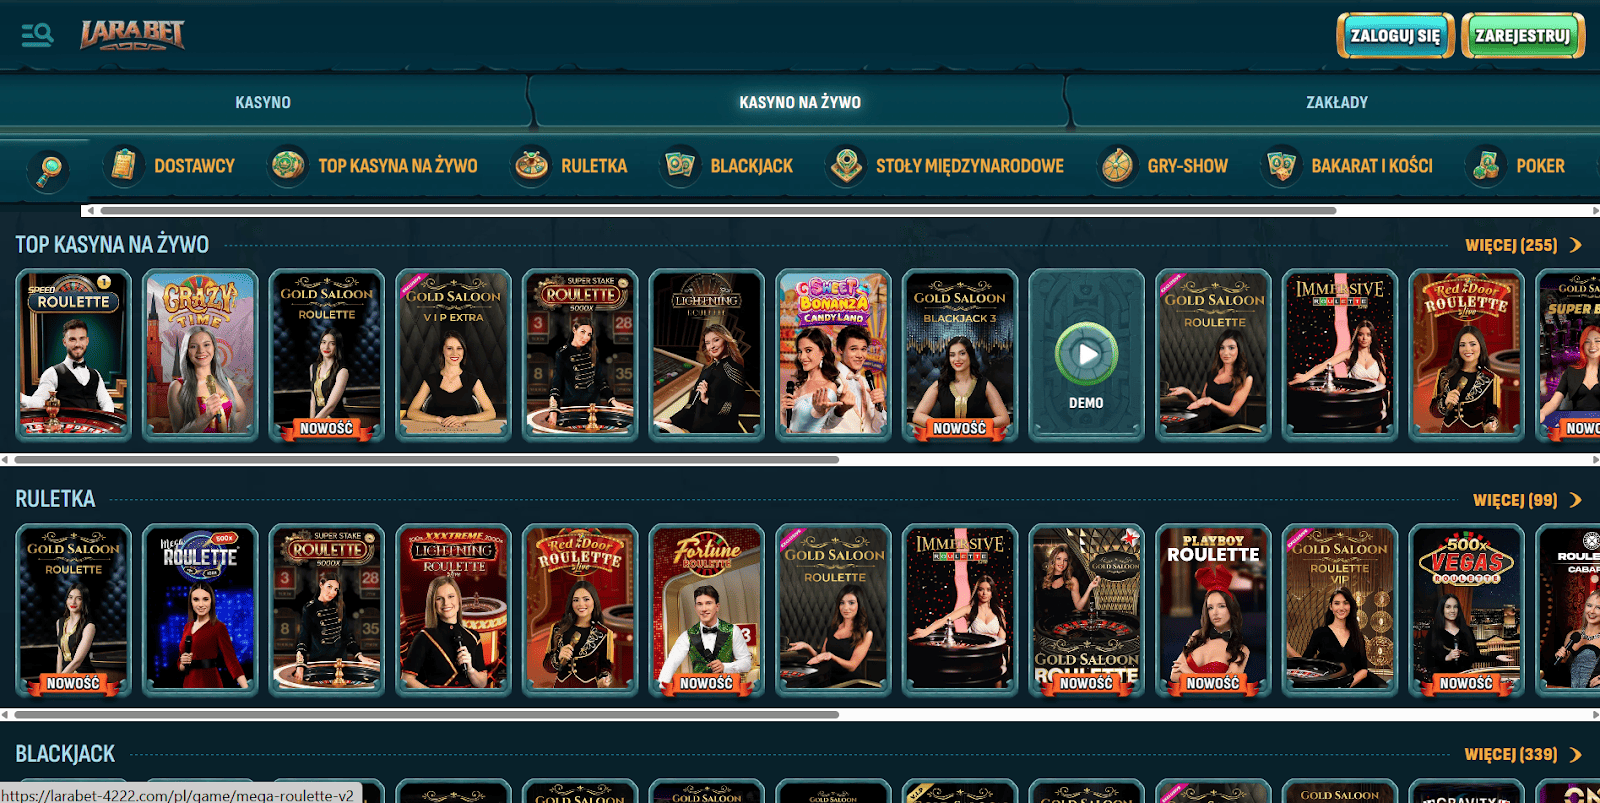Screen dimensions: 1600x803
Task: Switch to the Kasyno tab
Action: [263, 102]
